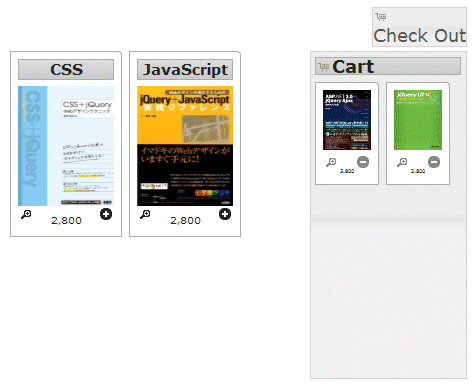476x386 pixels.
Task: Open the CSS+jQuery book cover image
Action: point(66,146)
